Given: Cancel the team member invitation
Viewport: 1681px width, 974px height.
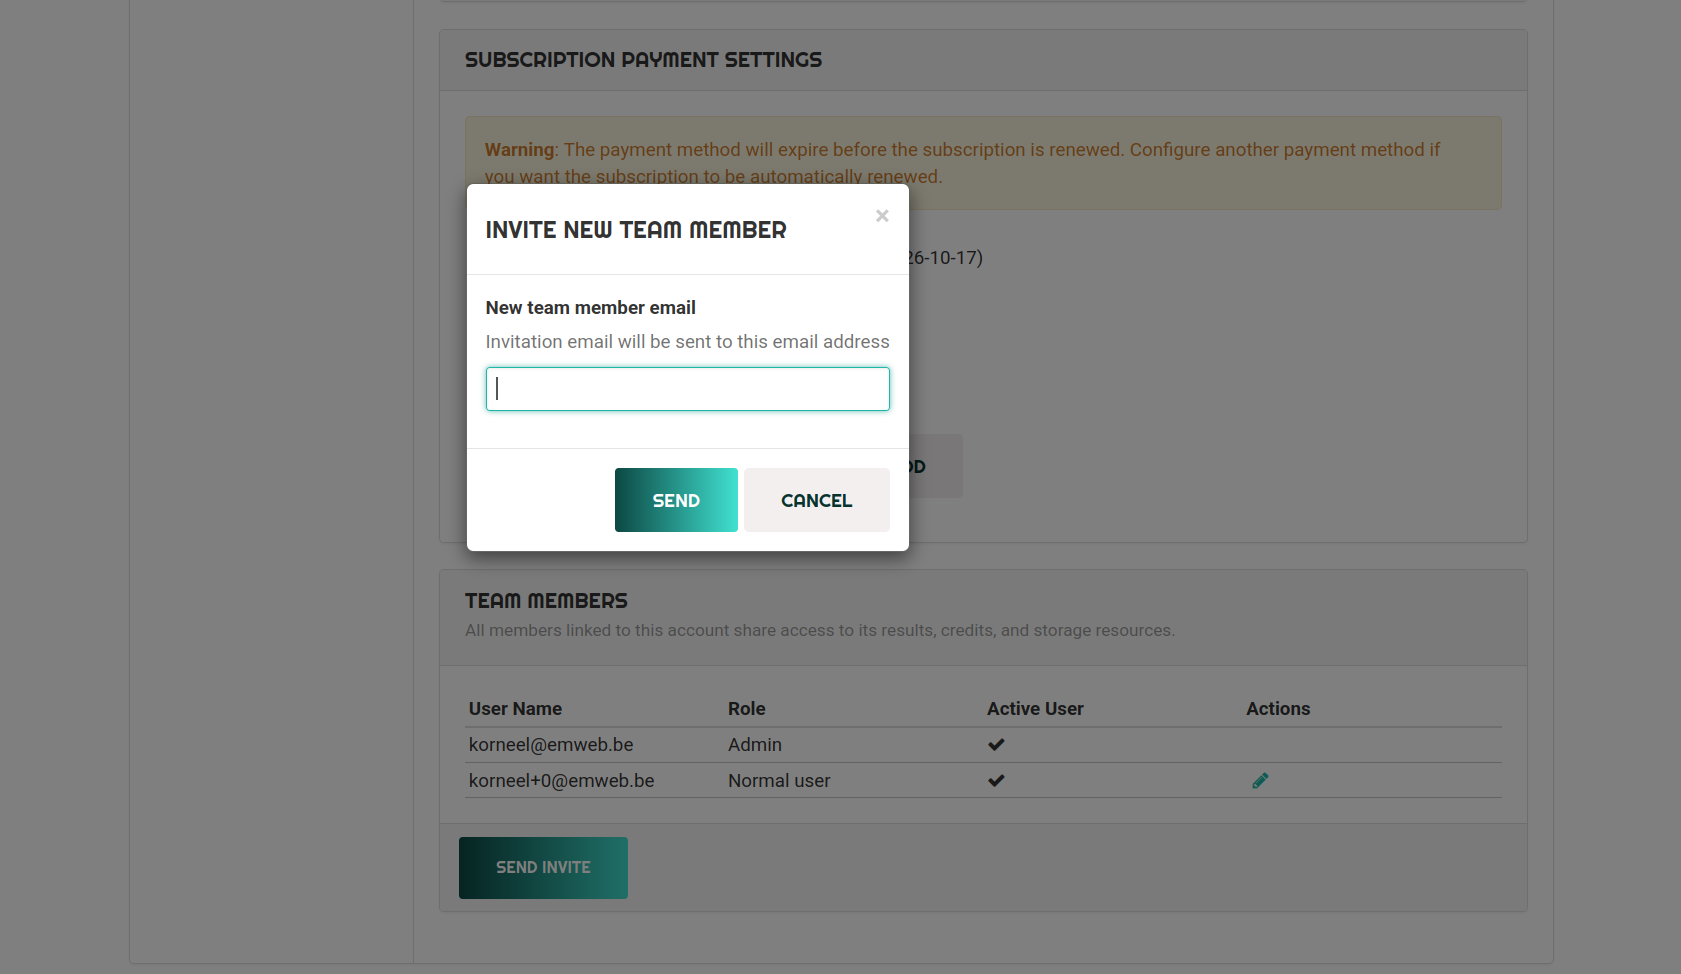Looking at the screenshot, I should pyautogui.click(x=816, y=500).
